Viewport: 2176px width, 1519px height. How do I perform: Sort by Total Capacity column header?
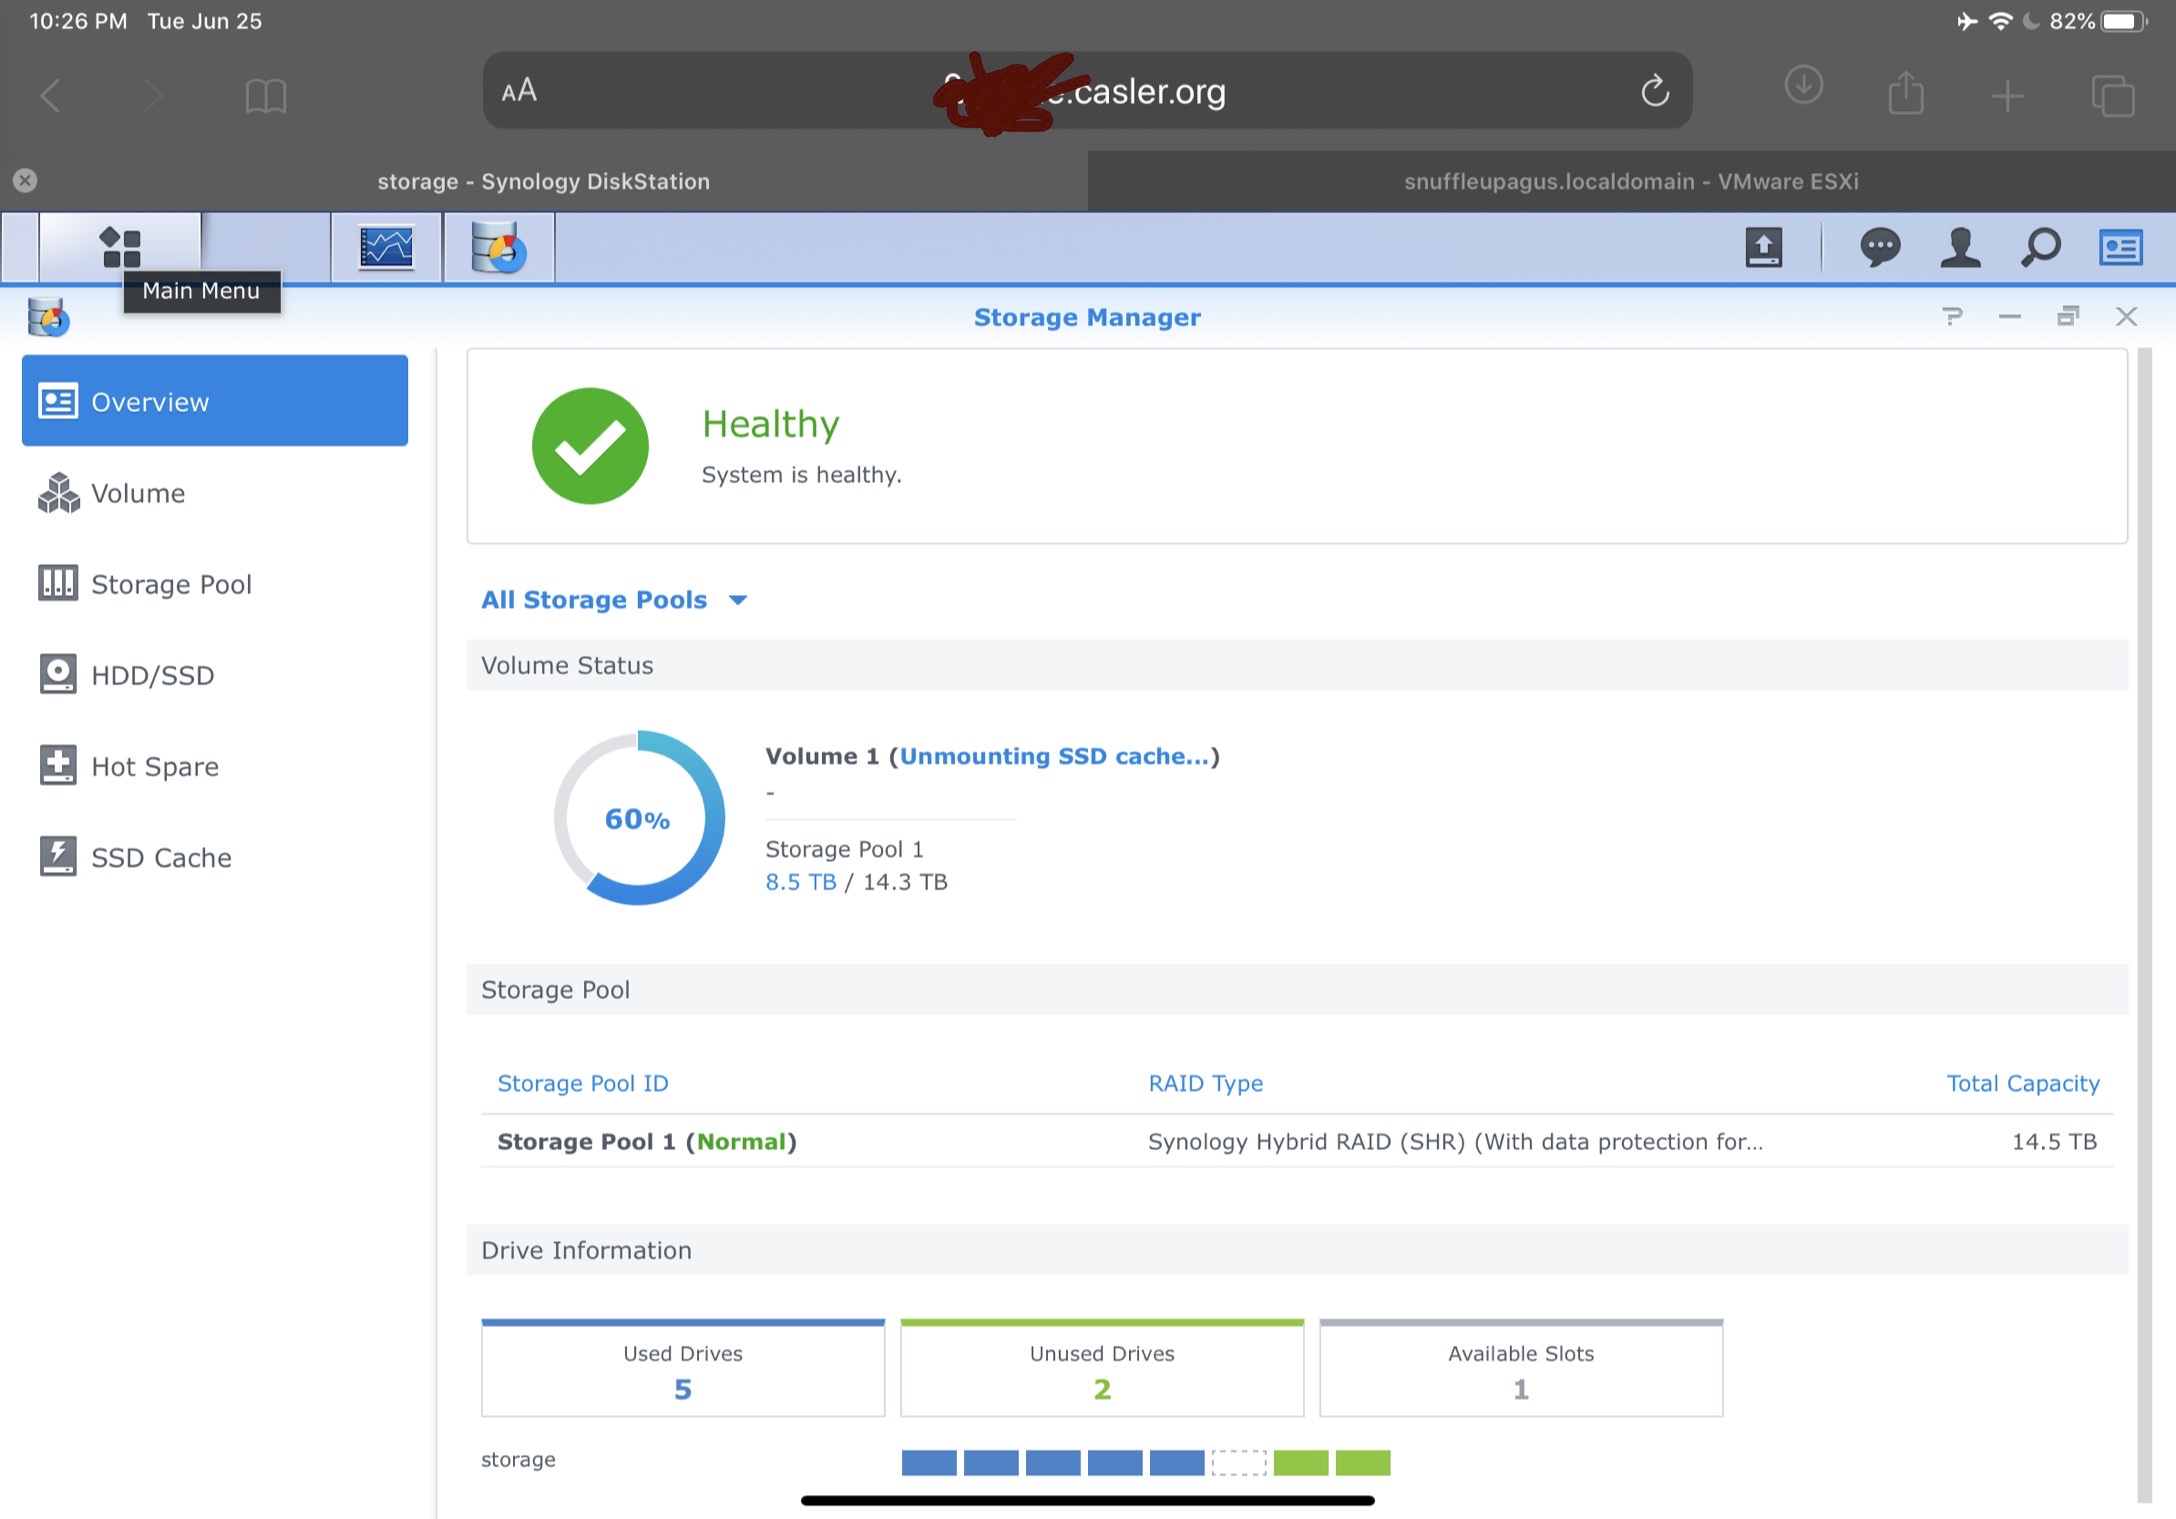point(2022,1083)
